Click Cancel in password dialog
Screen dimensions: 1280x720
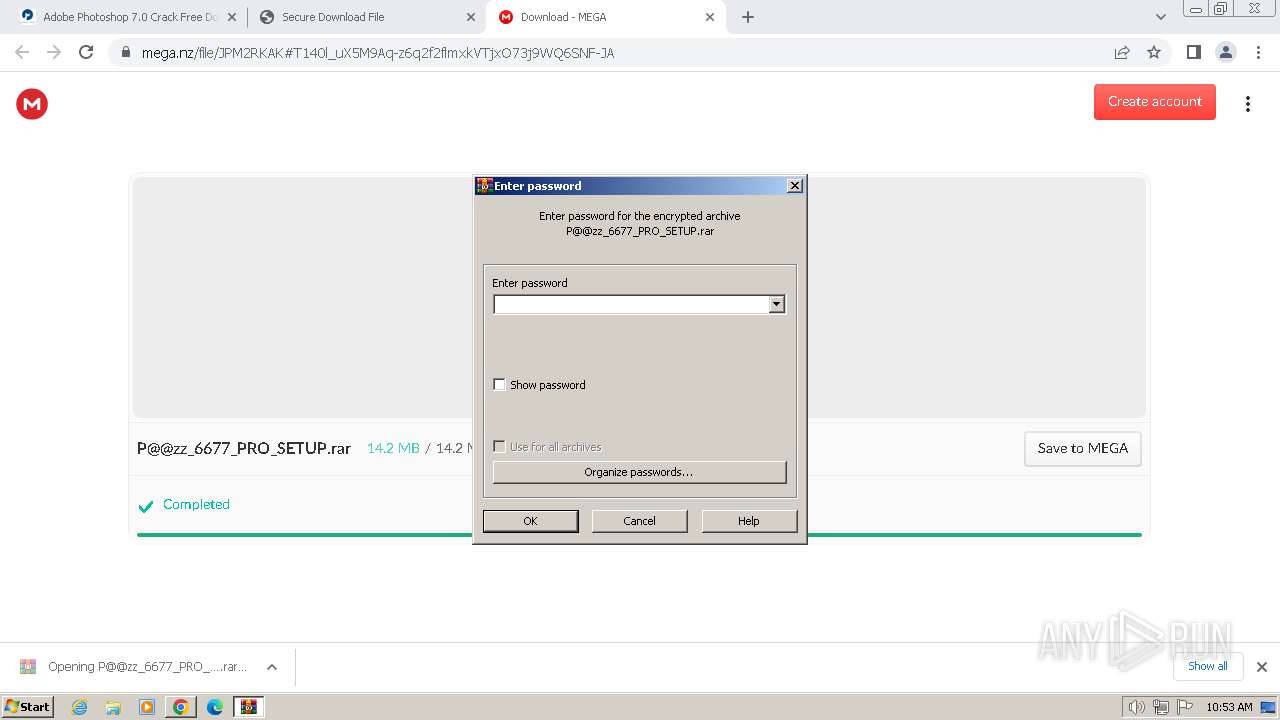tap(640, 521)
